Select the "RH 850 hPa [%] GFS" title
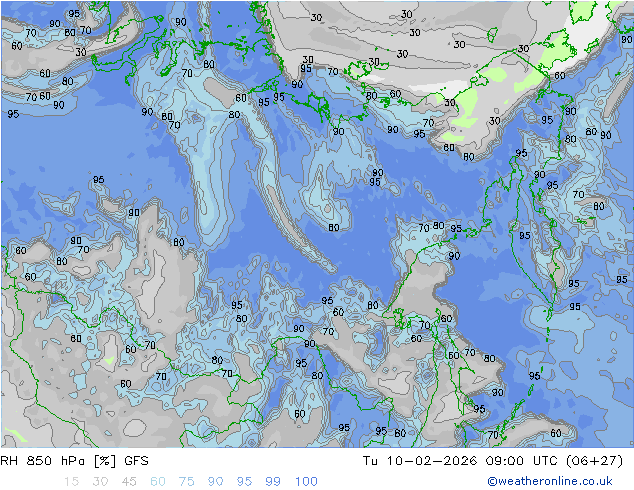 74,461
